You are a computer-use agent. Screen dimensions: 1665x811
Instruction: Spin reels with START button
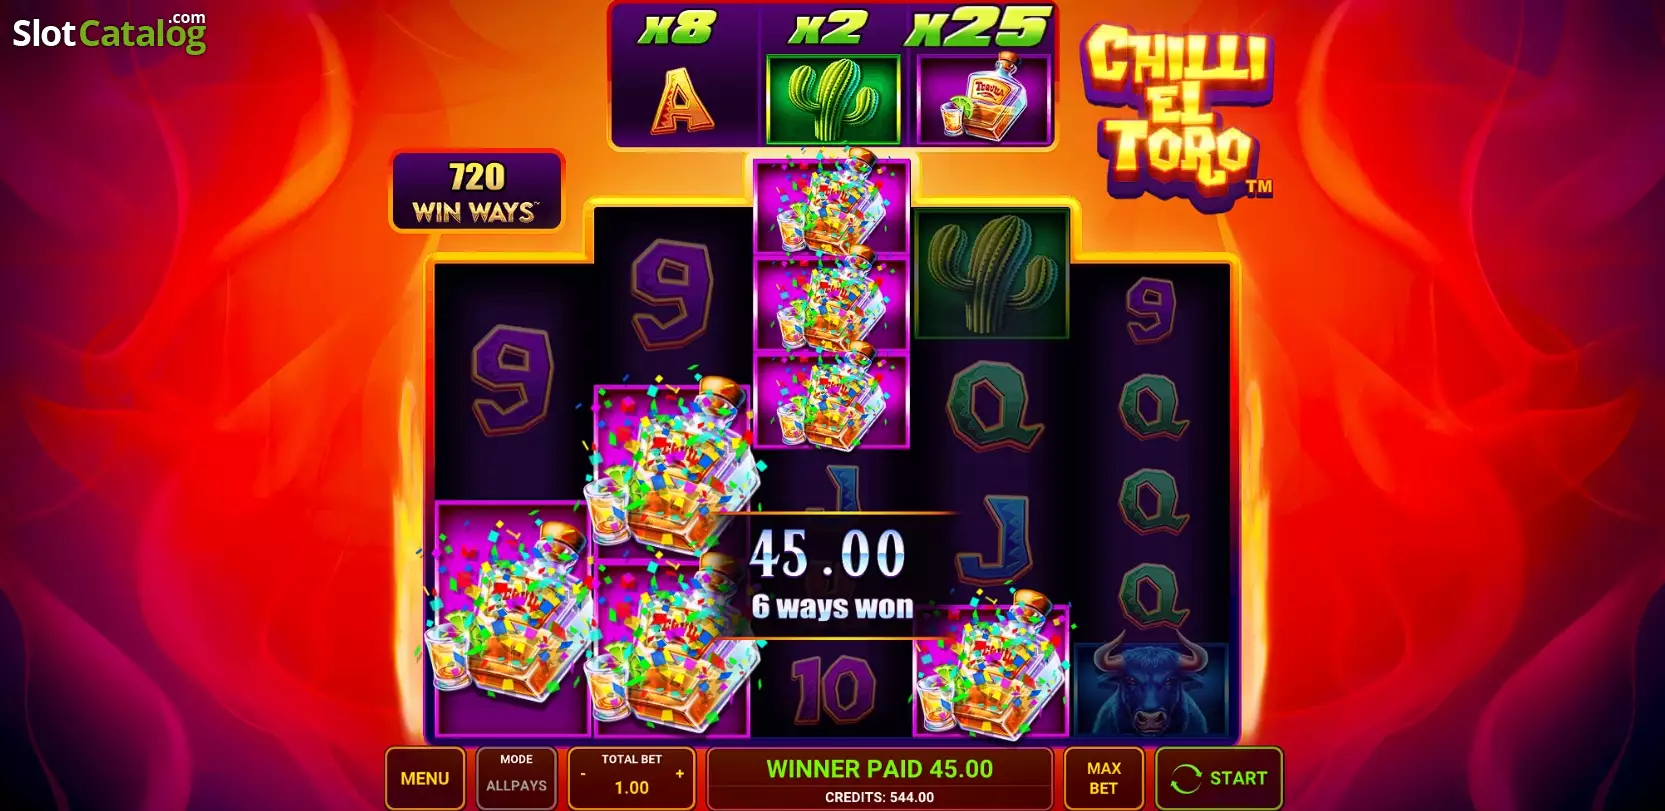(1218, 778)
